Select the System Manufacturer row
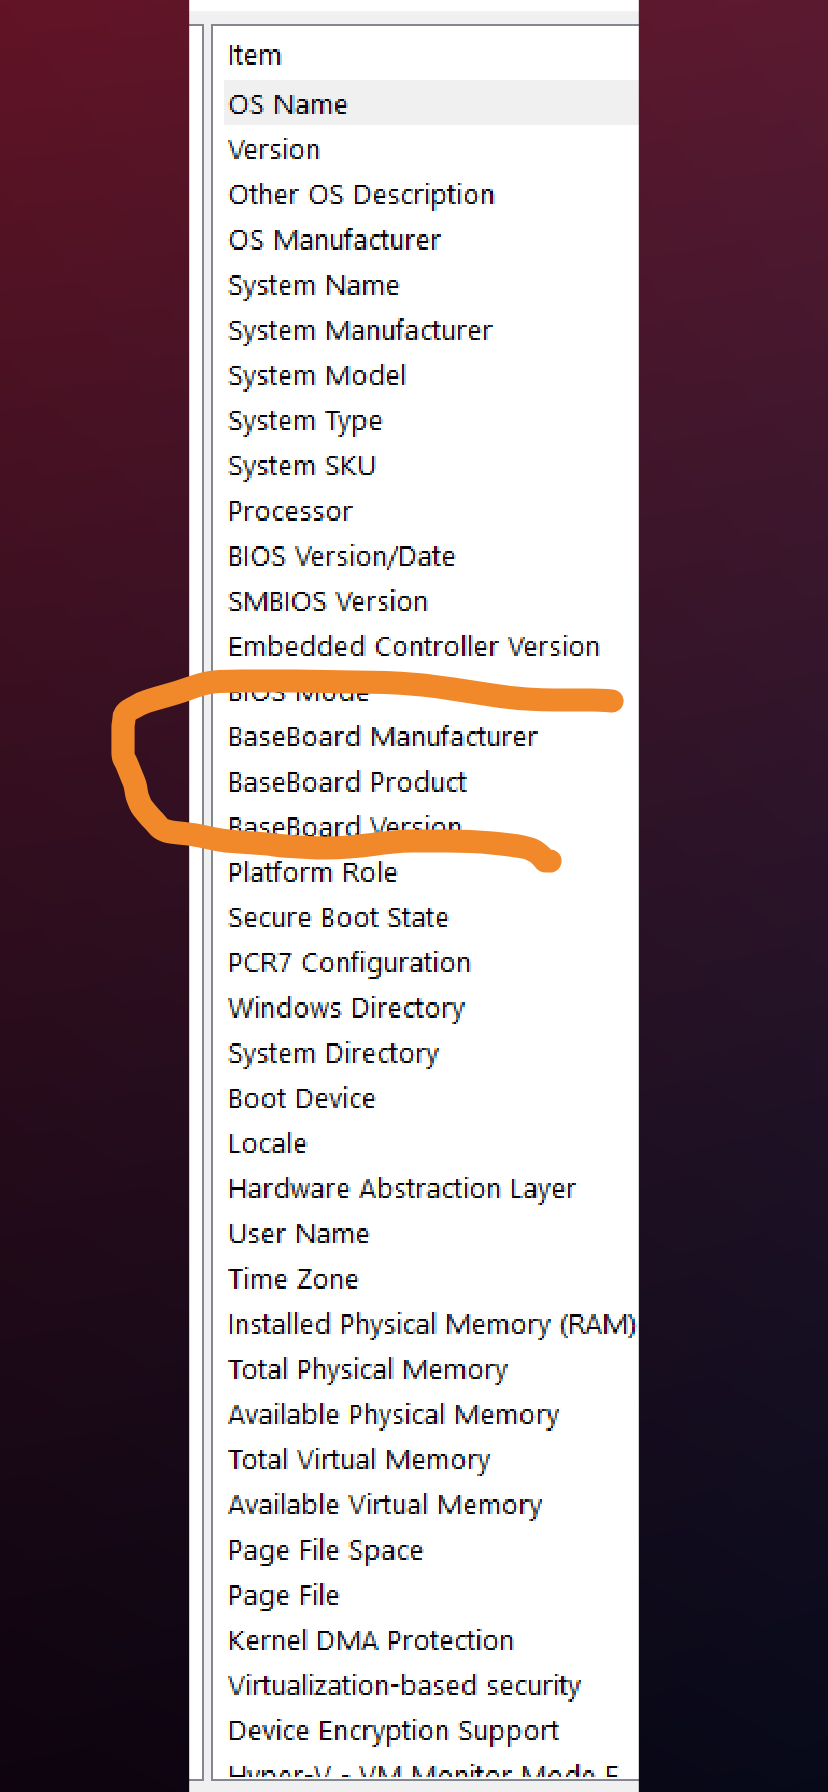 pyautogui.click(x=360, y=330)
